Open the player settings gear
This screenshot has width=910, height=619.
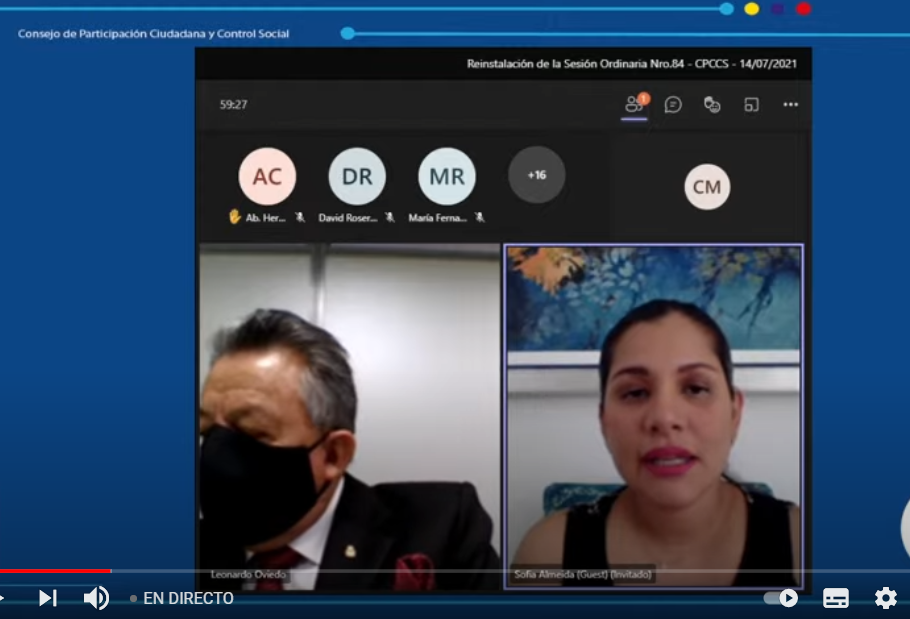(x=886, y=598)
